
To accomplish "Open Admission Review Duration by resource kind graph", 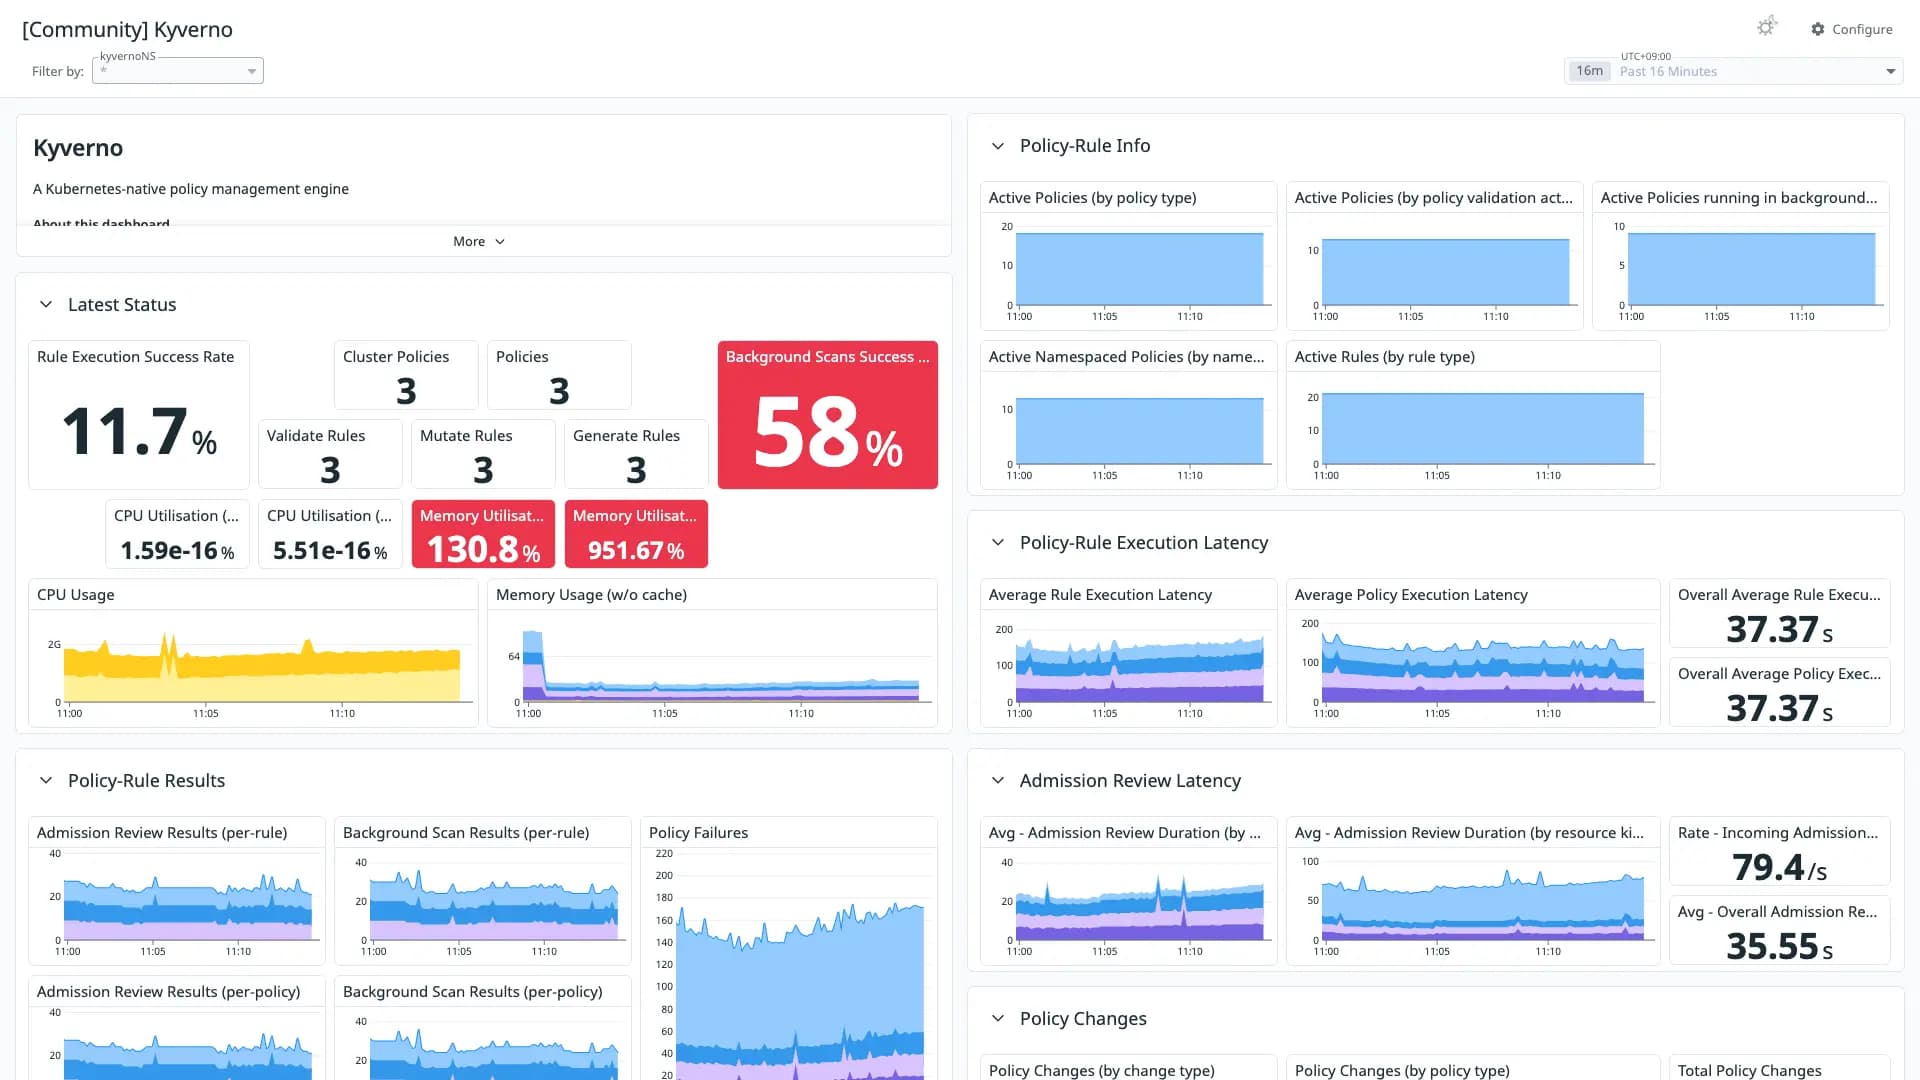I will [x=1473, y=891].
